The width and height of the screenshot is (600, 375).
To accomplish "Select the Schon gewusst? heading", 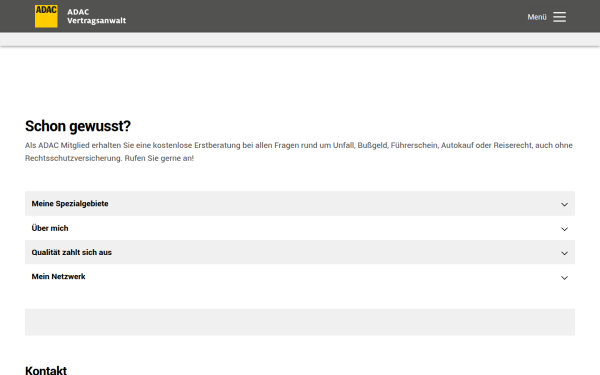I will click(78, 126).
